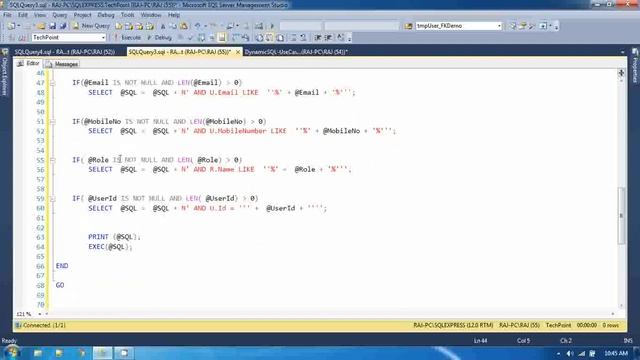Screen dimensions: 640x360
Task: Collapse the IF @Email block at line 47
Action: [53, 83]
